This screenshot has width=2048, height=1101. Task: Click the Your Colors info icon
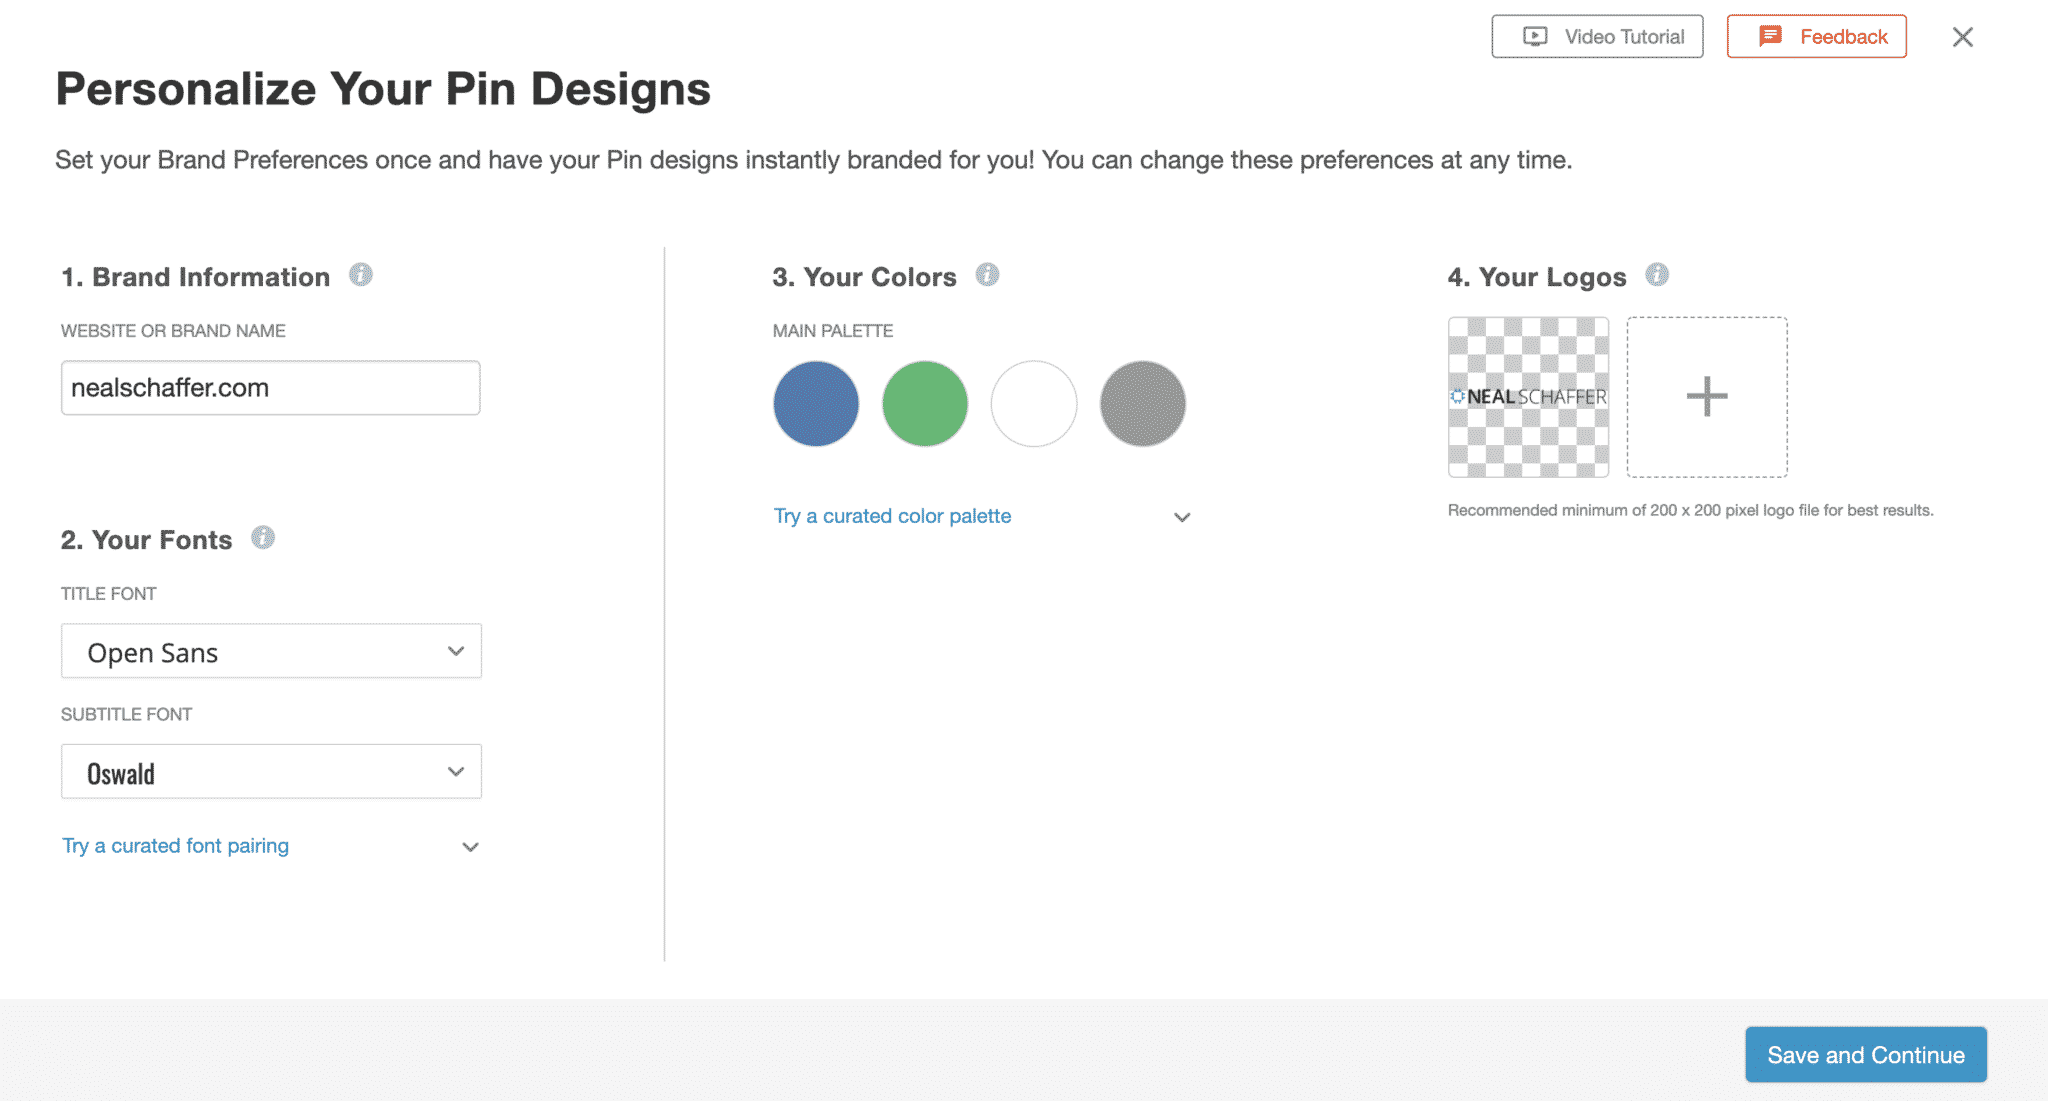[x=987, y=275]
